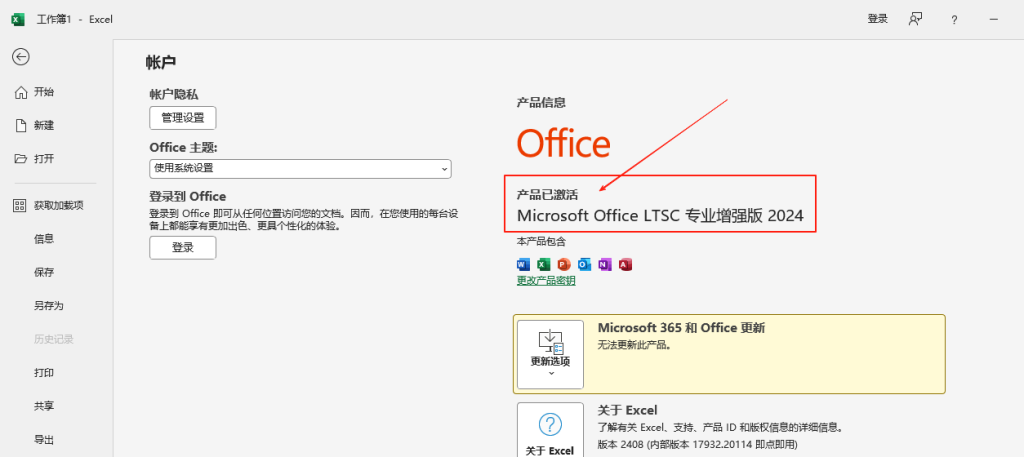Click the grid icon beside 获取加载项
The width and height of the screenshot is (1024, 457).
(x=20, y=206)
